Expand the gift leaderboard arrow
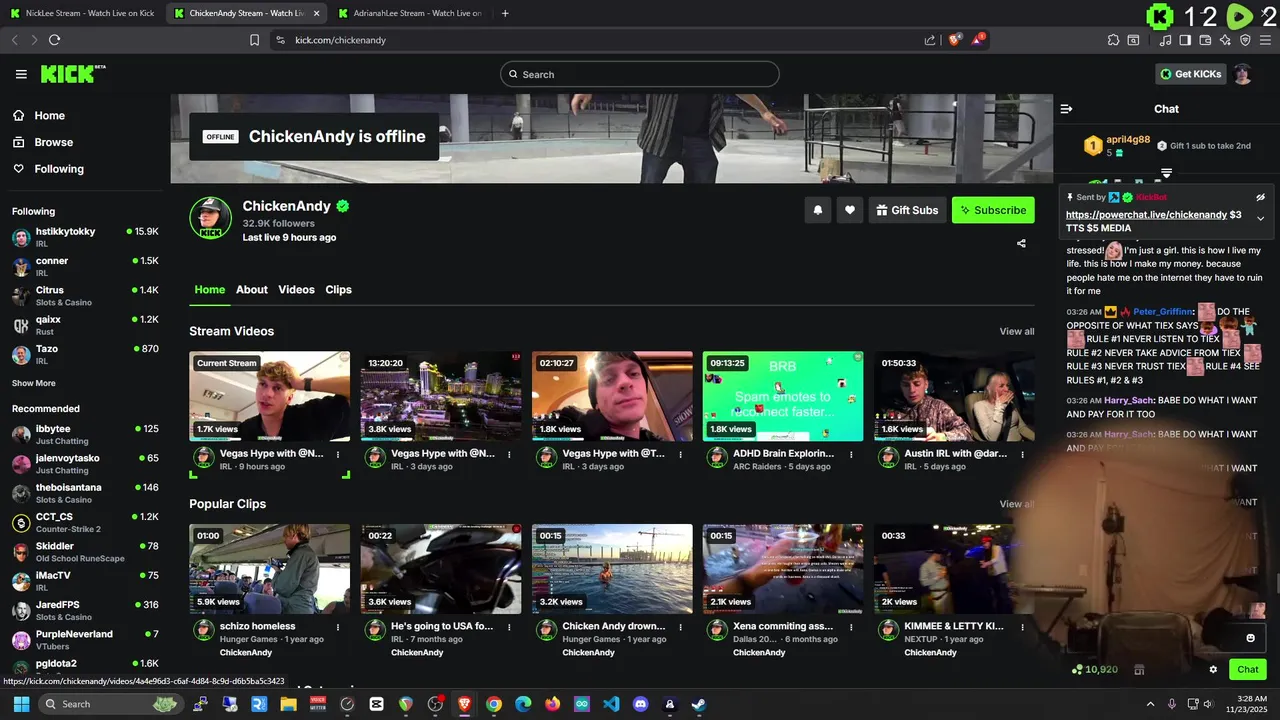Screen dimensions: 1280x720 coord(1166,174)
